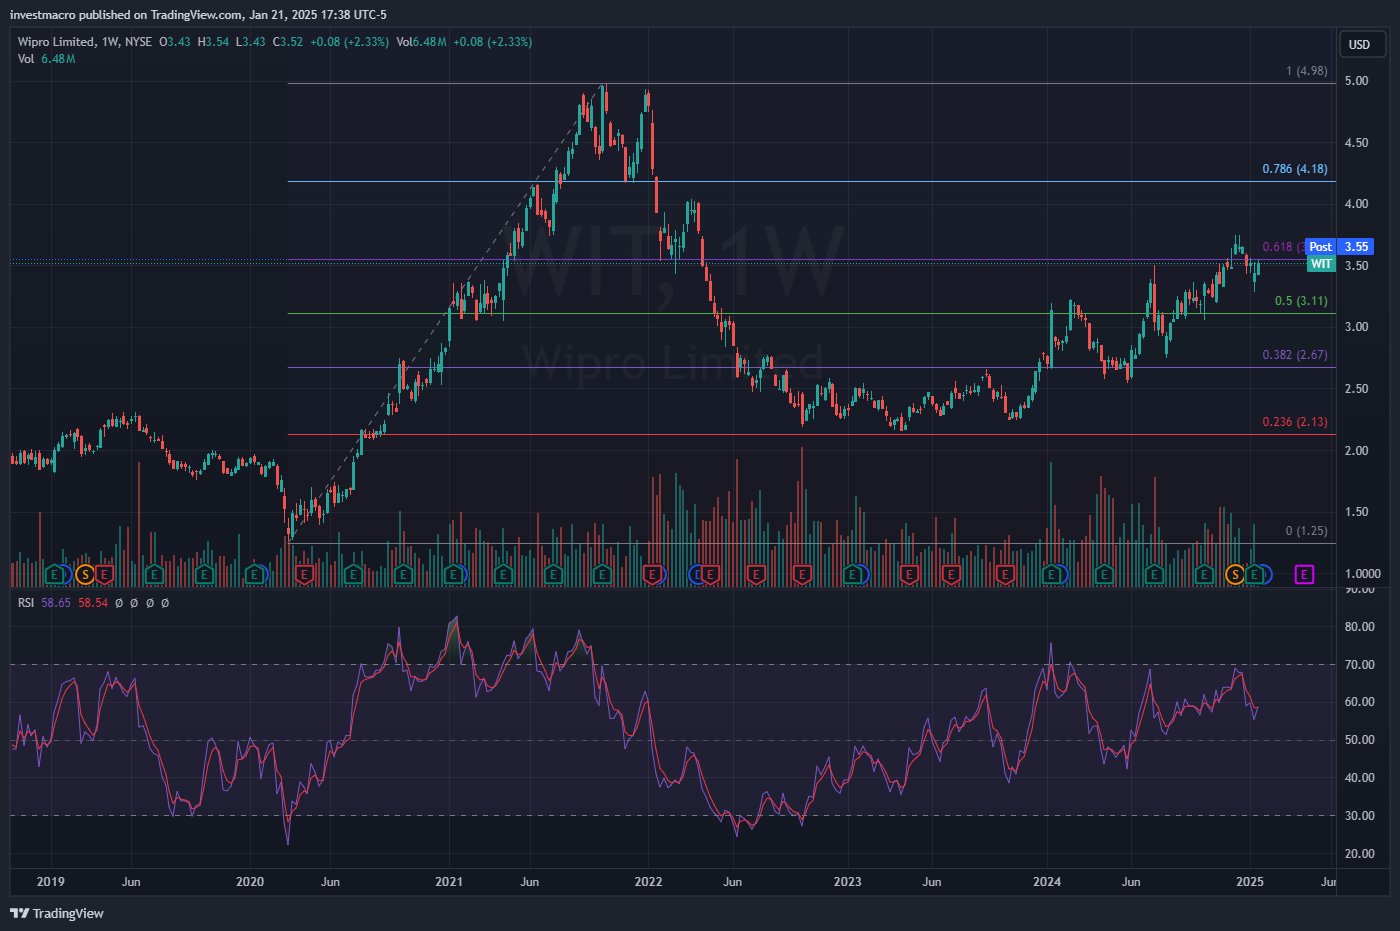Click the red earnings marker at July 2023

[x=951, y=574]
